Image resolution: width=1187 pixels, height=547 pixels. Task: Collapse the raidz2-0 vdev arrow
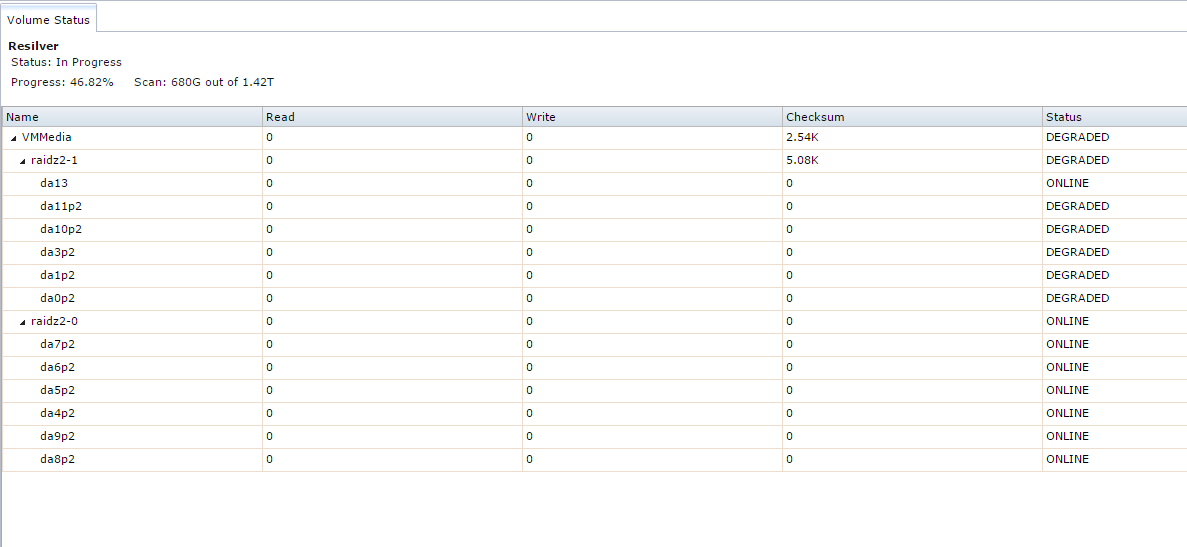coord(23,322)
